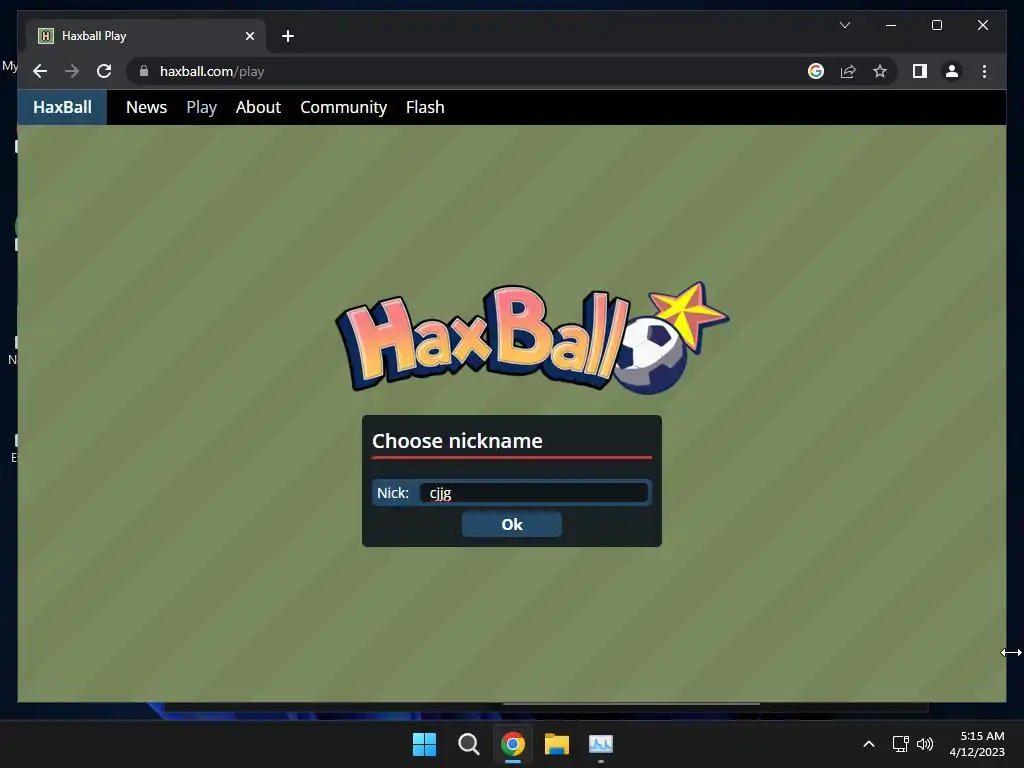Click Chrome icon in taskbar

coord(513,744)
